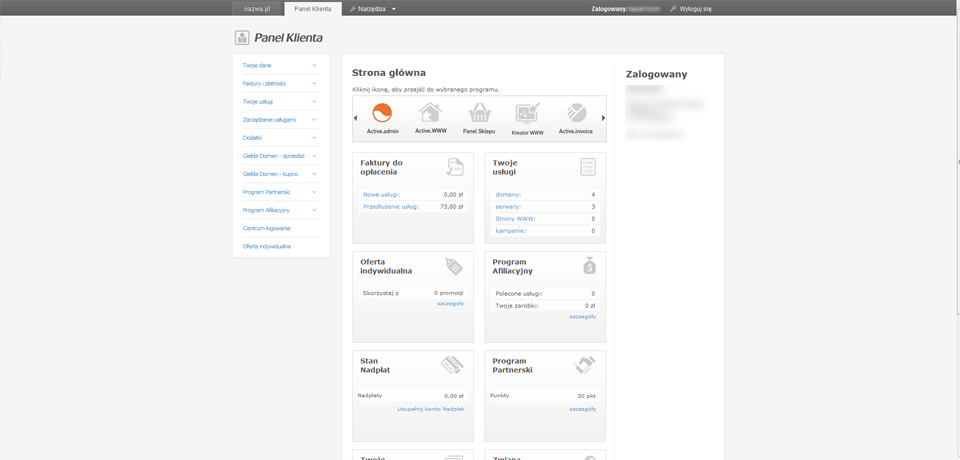Switch to the nazwa.pl tab
The image size is (960, 460).
256,9
